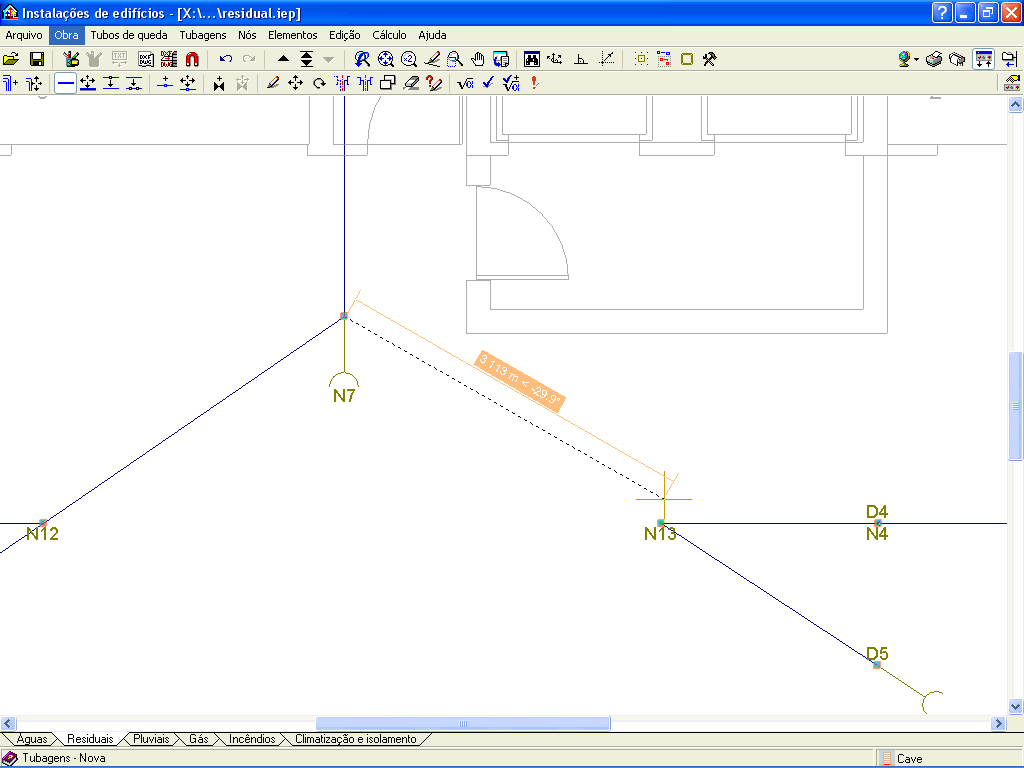Image resolution: width=1024 pixels, height=768 pixels.
Task: Open the Edição menu
Action: coord(345,35)
